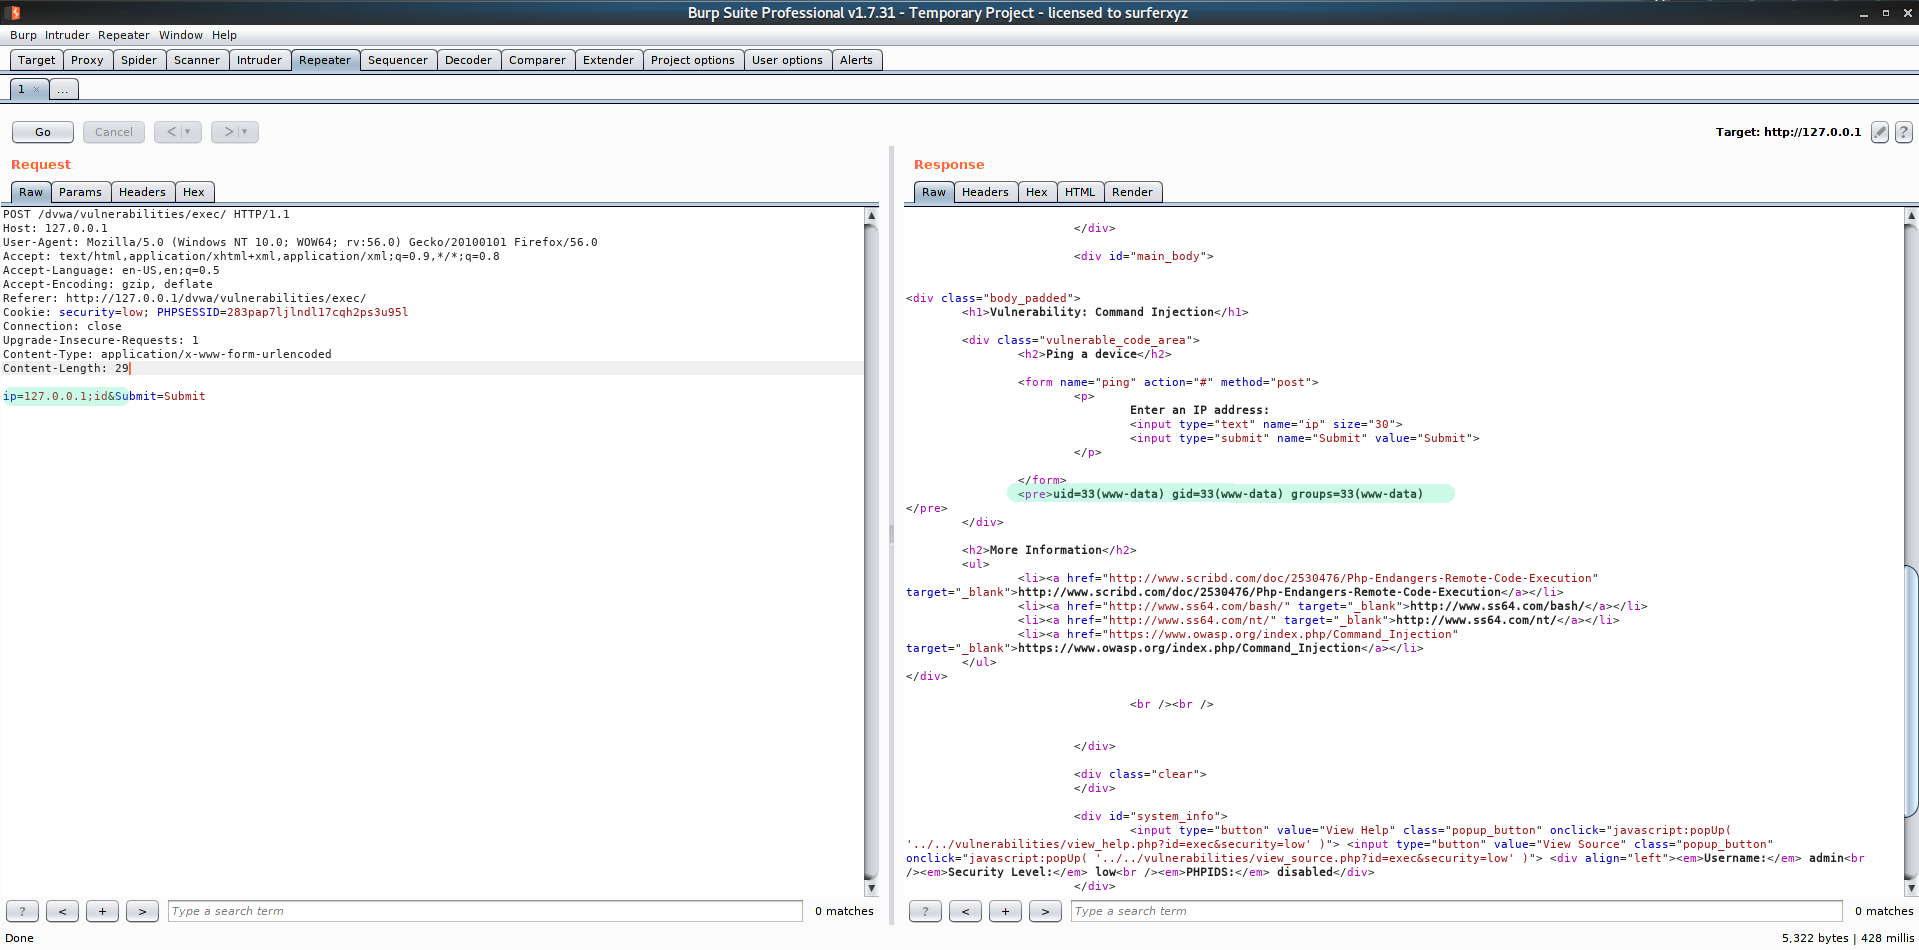Click the + button in the request search bar
The image size is (1919, 950).
point(102,911)
